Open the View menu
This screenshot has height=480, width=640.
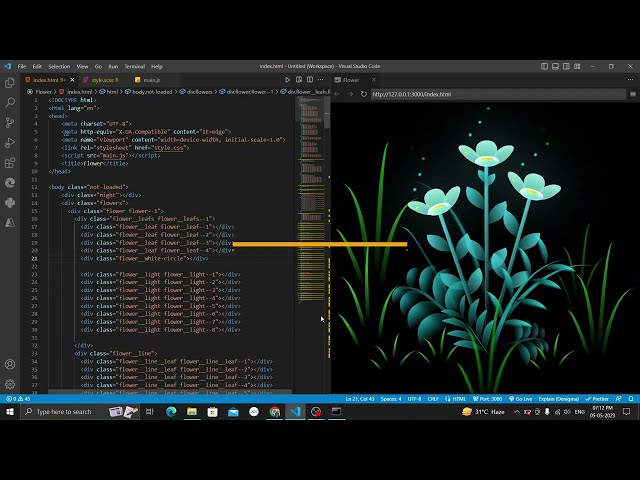[x=82, y=66]
